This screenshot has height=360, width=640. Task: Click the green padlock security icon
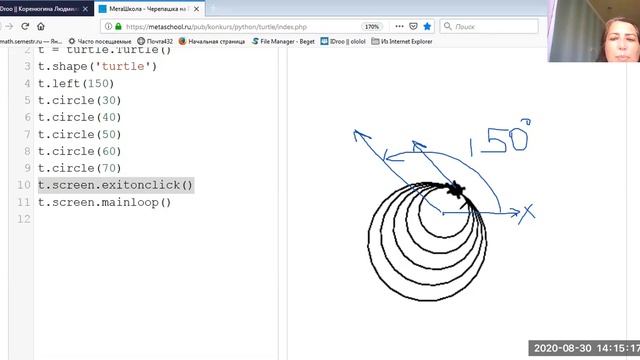pos(118,27)
